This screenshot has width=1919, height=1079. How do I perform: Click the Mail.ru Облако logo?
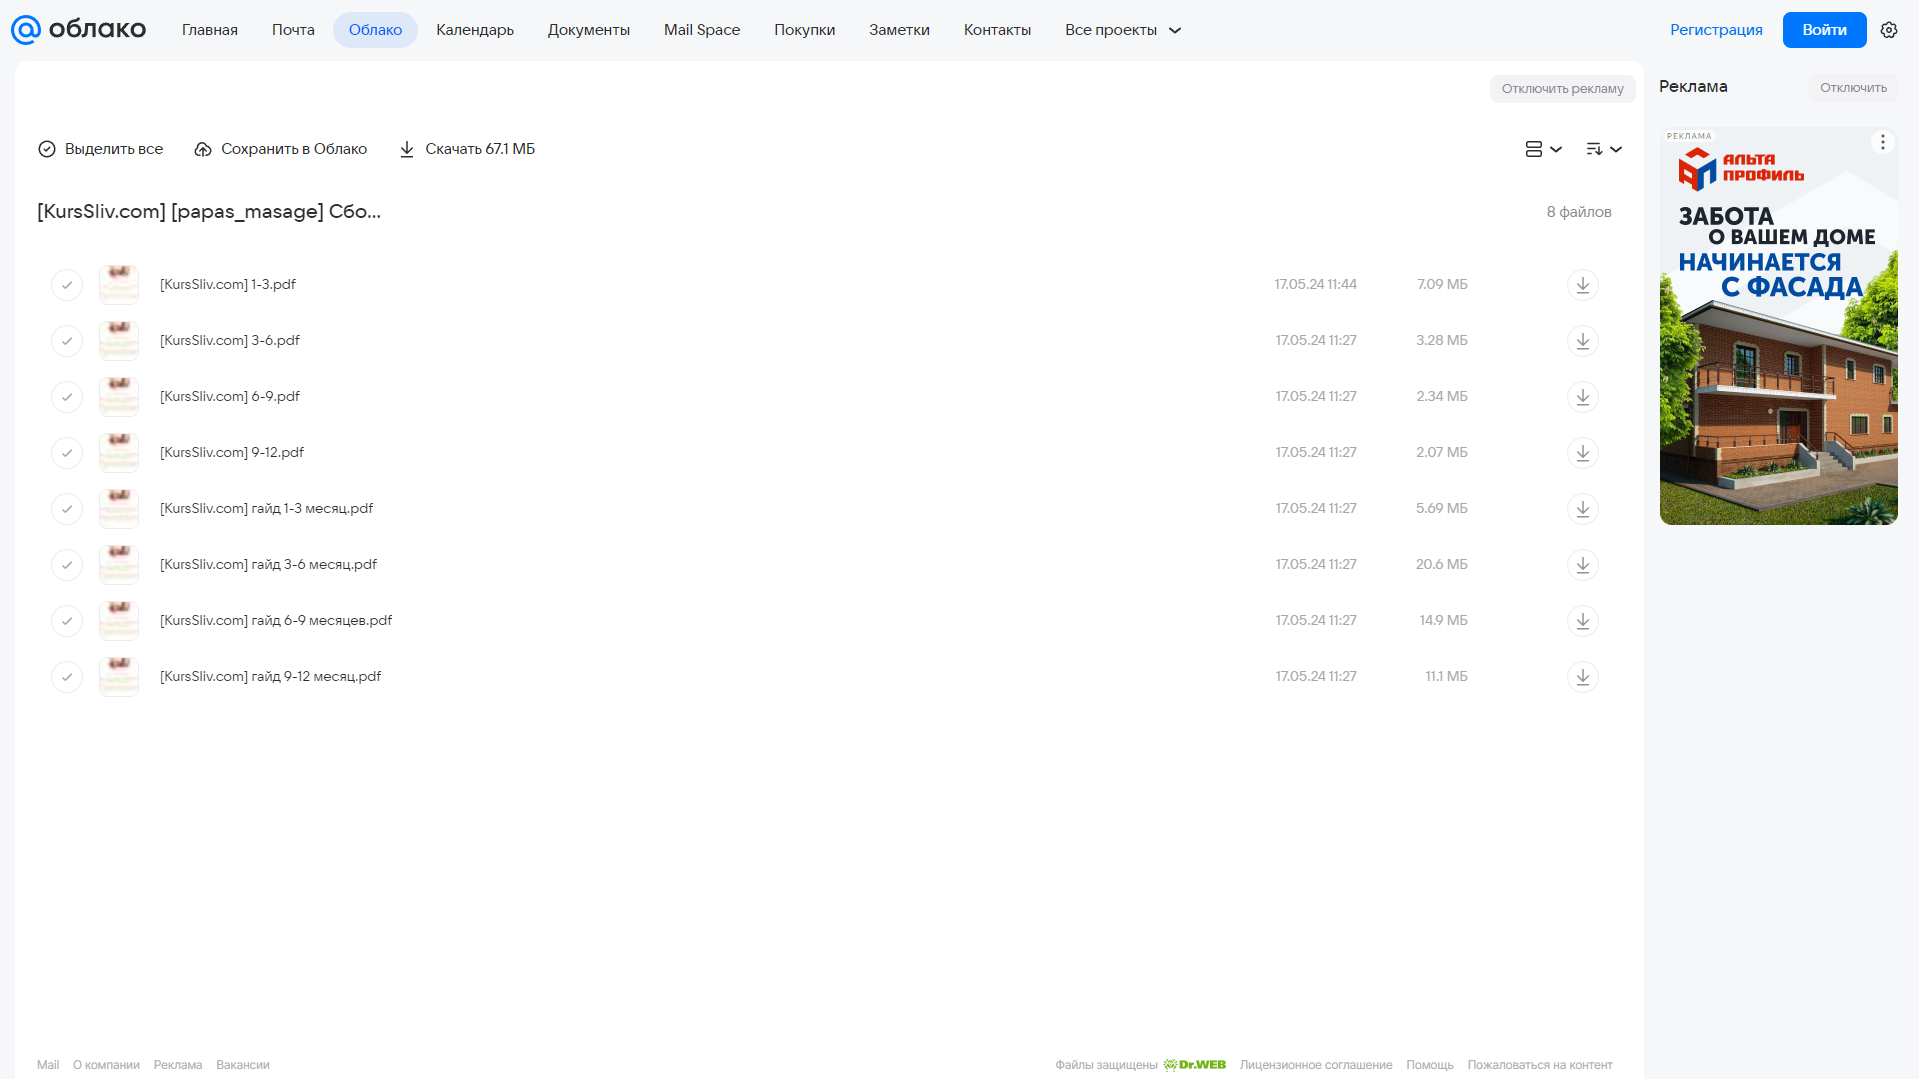pyautogui.click(x=78, y=30)
